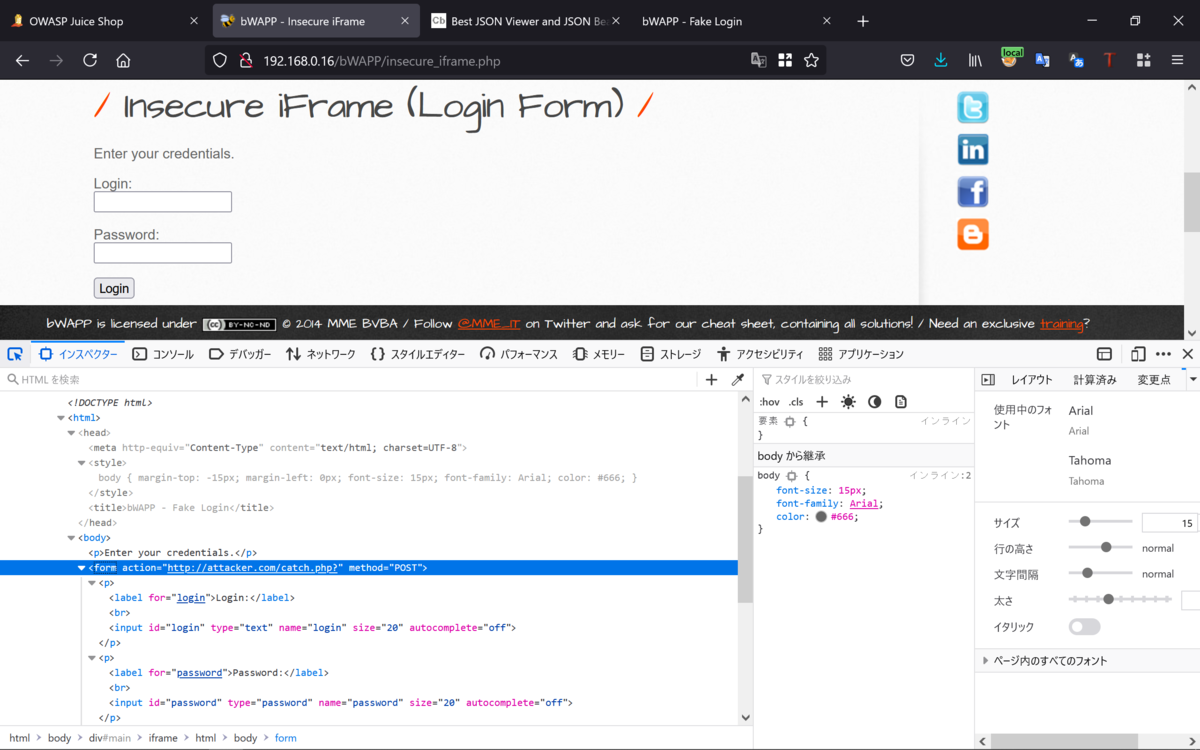
Task: Select the 計算済み sidebar tab
Action: coord(1095,380)
